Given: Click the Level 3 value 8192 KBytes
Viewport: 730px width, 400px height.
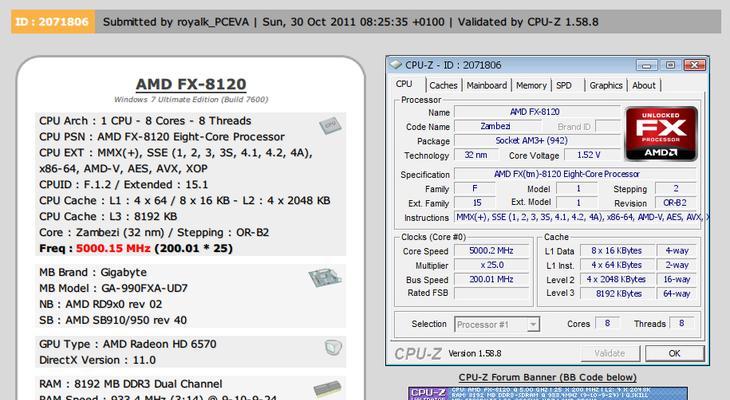Looking at the screenshot, I should (x=616, y=294).
